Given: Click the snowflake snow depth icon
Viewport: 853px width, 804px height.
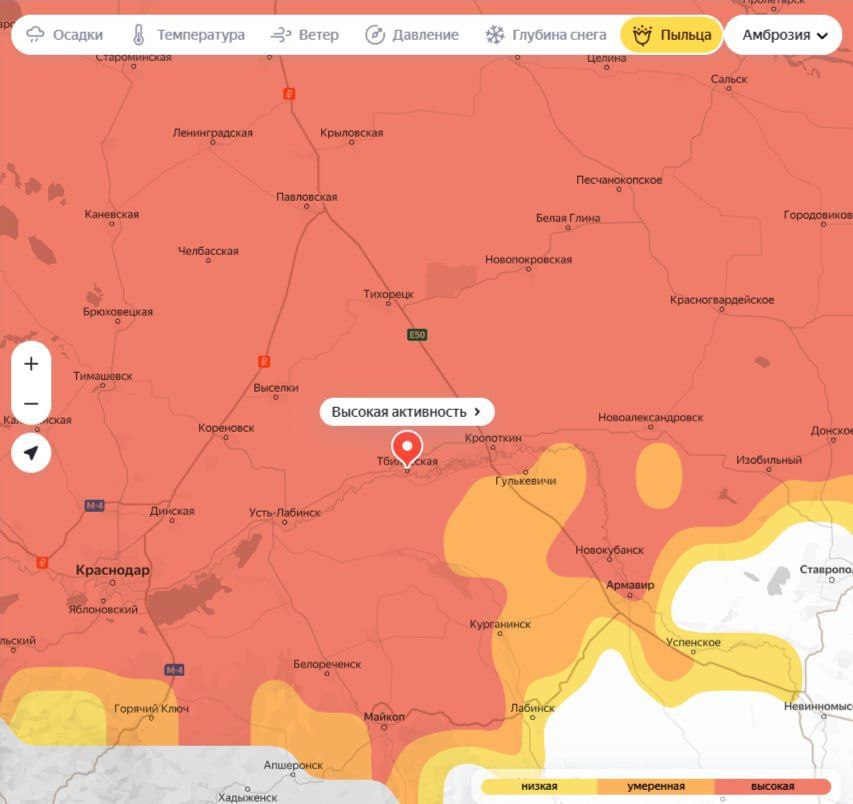Looking at the screenshot, I should point(495,35).
